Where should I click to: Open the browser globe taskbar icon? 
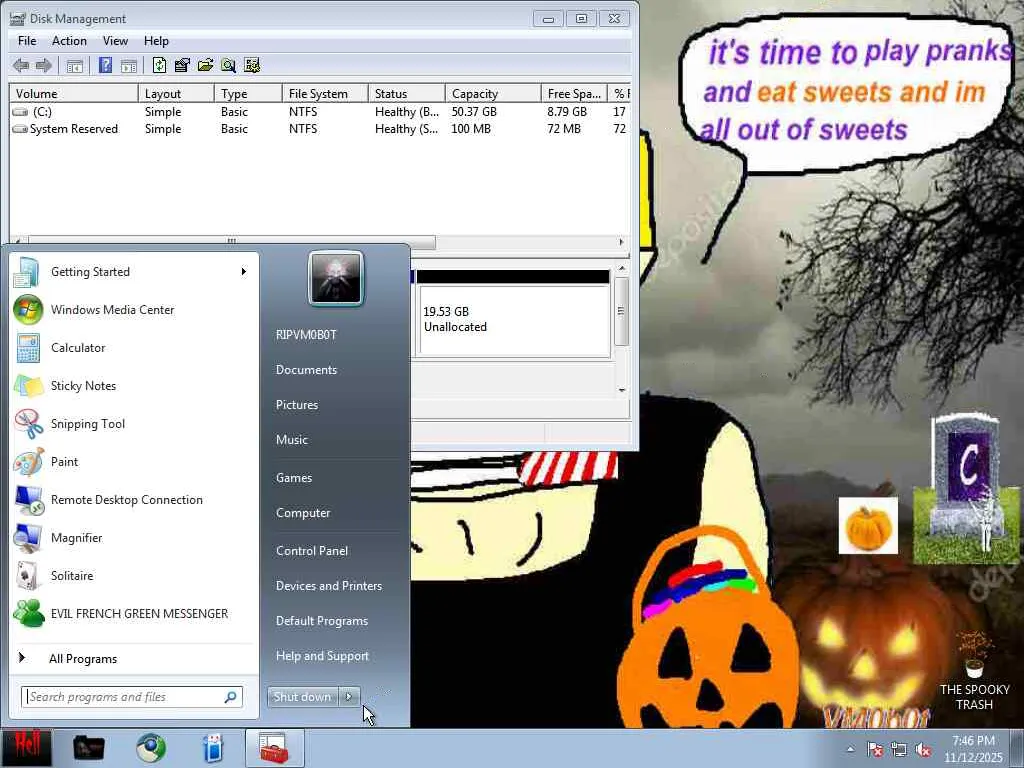coord(151,748)
